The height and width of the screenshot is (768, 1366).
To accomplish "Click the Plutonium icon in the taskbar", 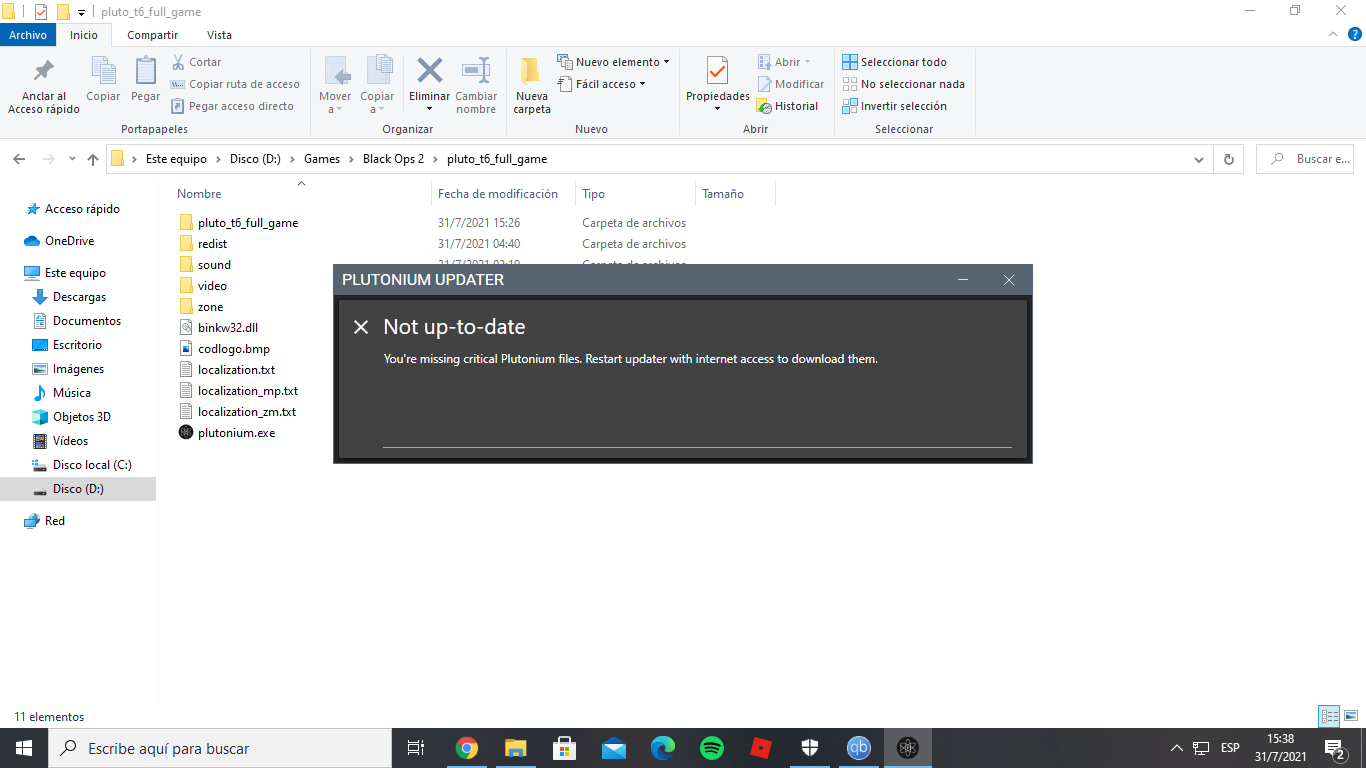I will (908, 748).
